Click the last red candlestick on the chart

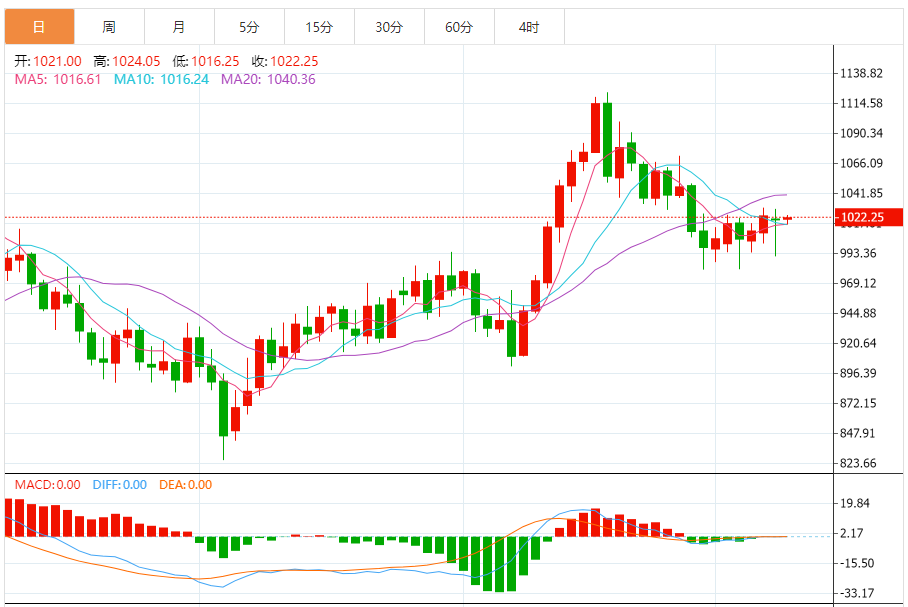(x=787, y=218)
